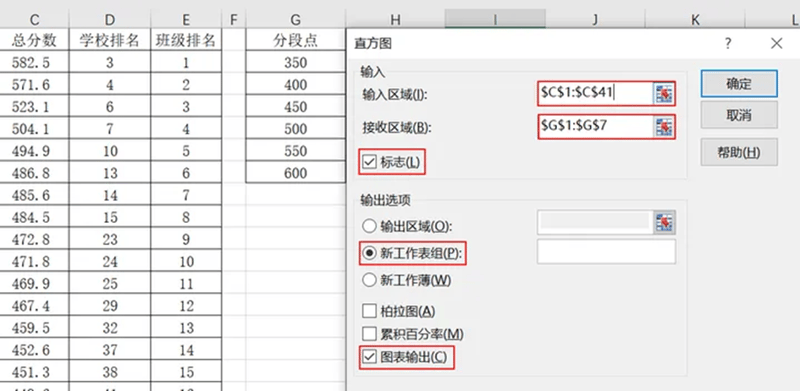
Task: Click the 接收区域 input field
Action: click(596, 127)
